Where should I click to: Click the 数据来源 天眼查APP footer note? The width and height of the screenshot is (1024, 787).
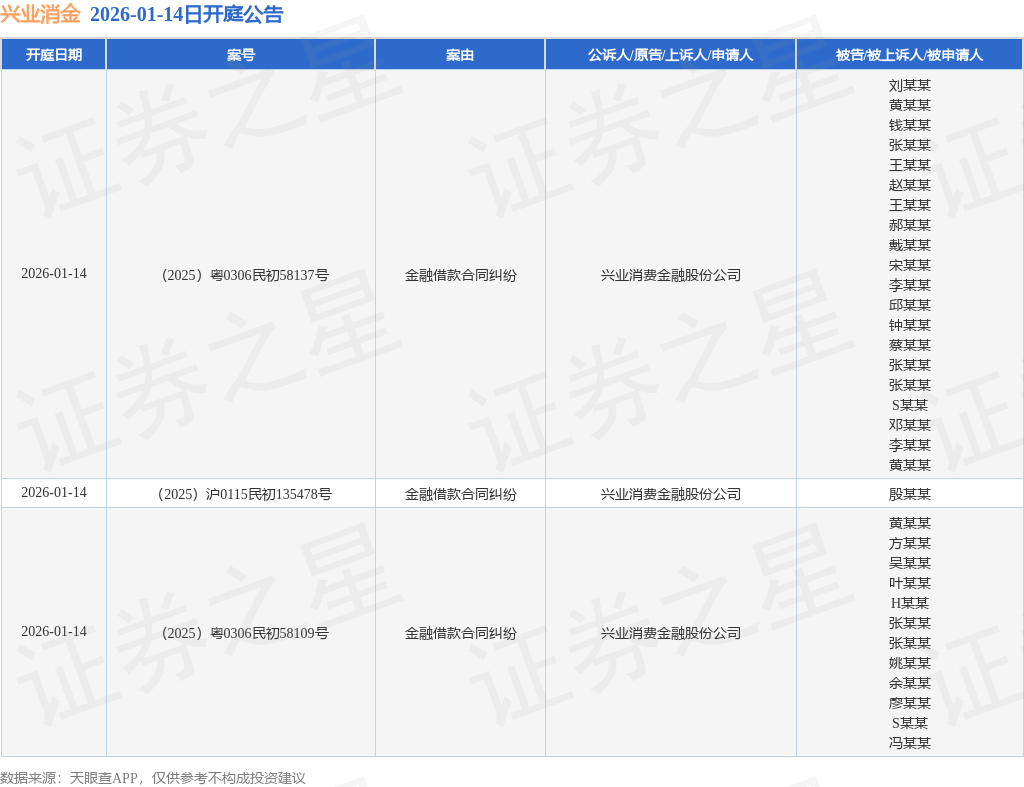click(153, 778)
